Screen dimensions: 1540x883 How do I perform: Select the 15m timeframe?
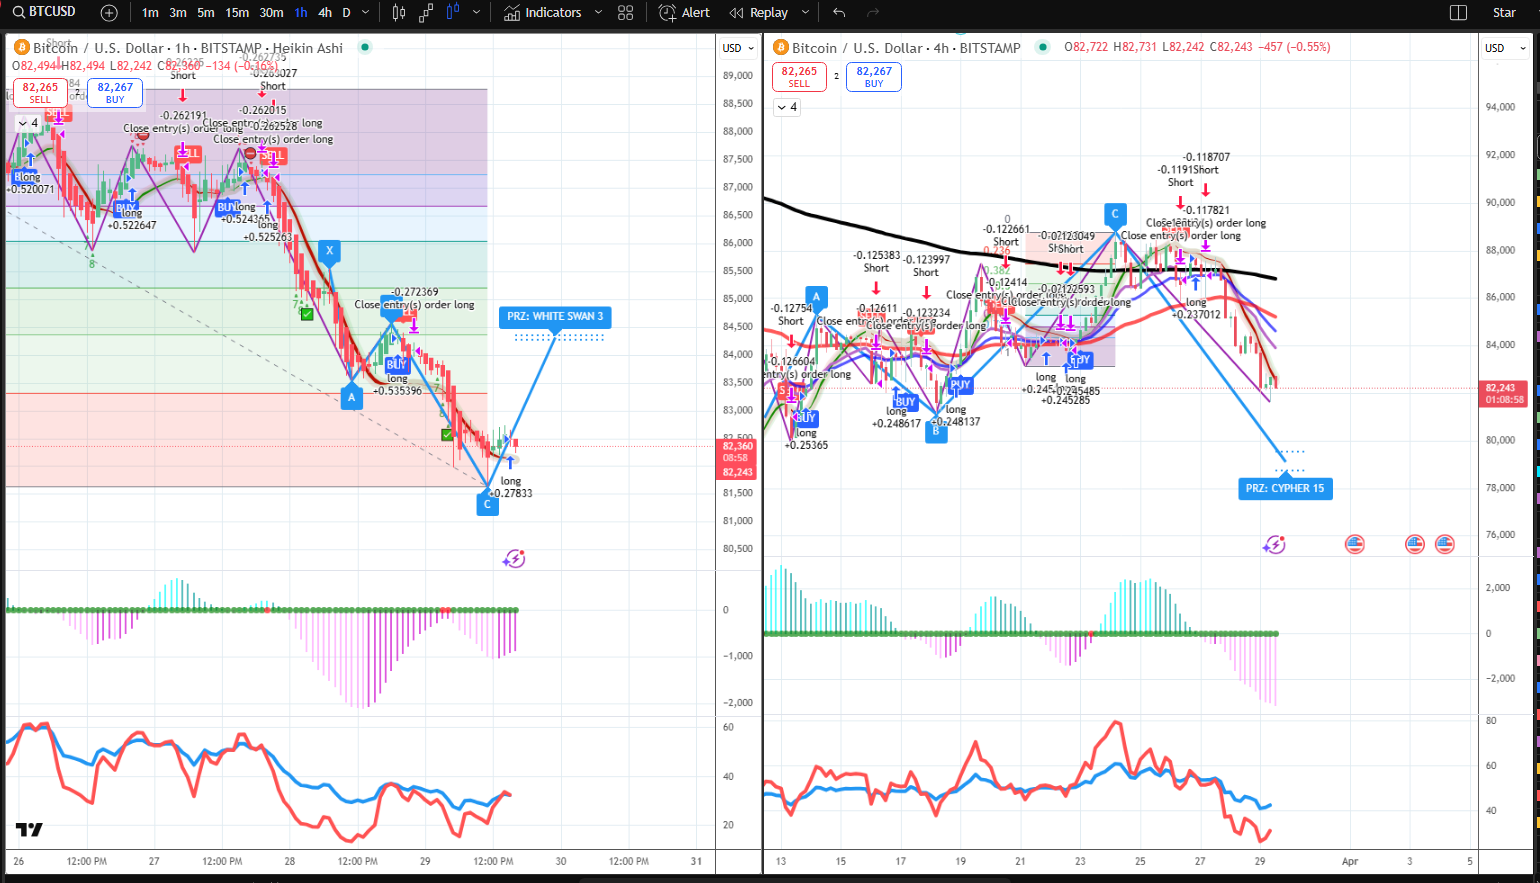tap(237, 13)
